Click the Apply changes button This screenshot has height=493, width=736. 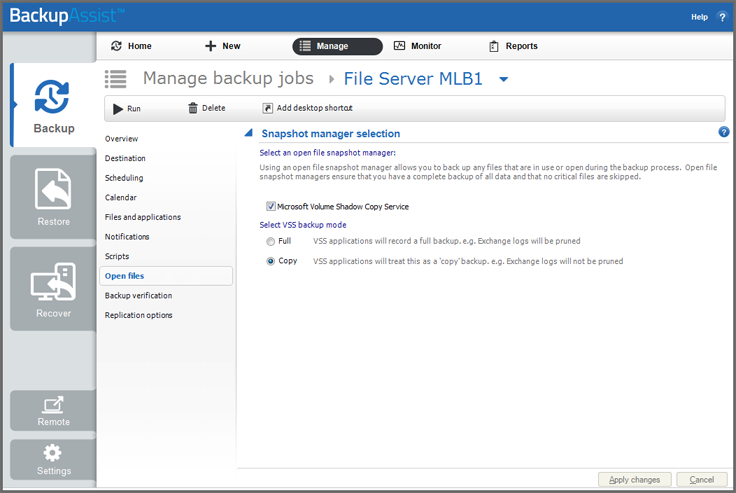[x=635, y=479]
